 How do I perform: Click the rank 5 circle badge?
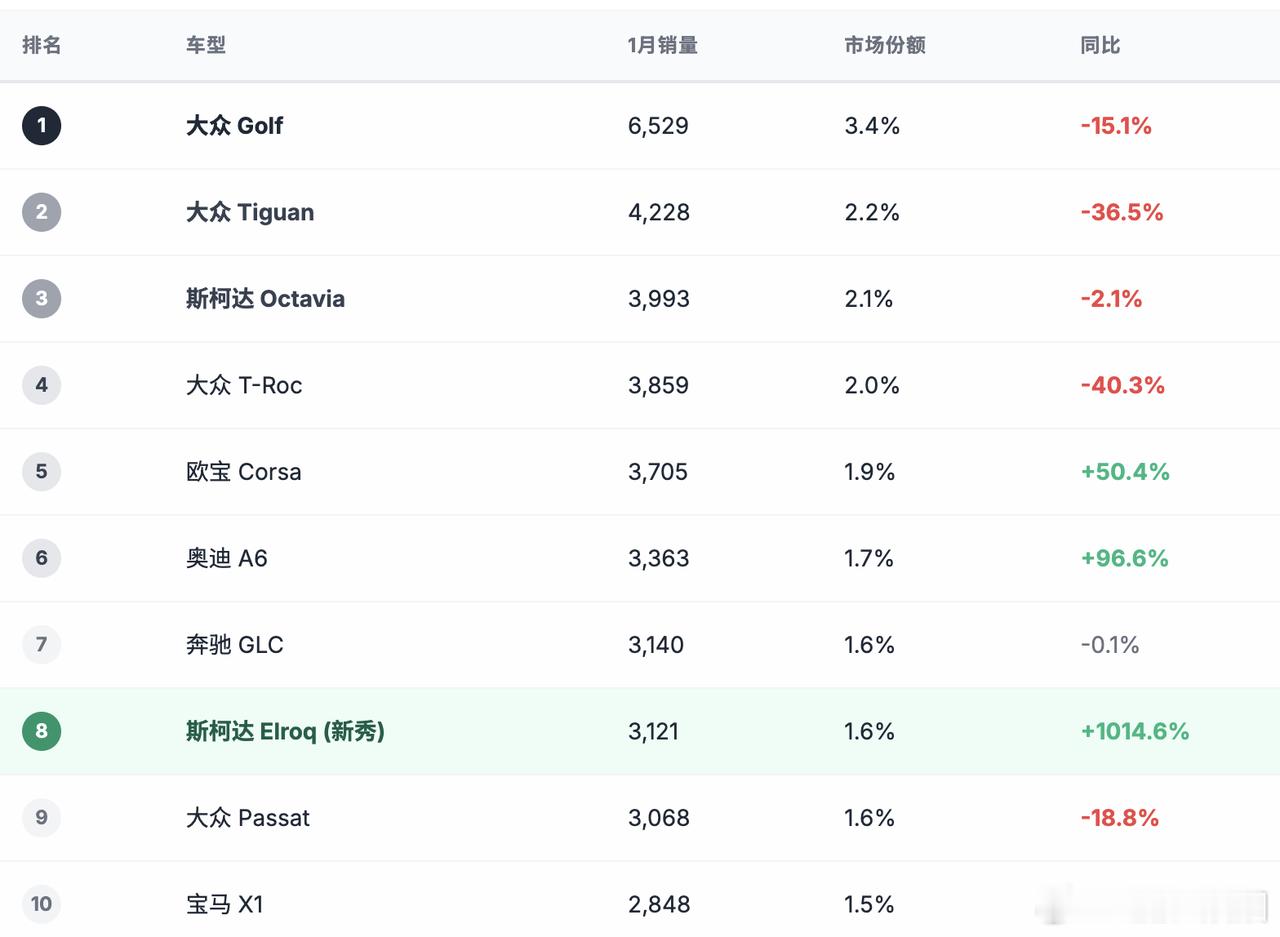coord(41,471)
